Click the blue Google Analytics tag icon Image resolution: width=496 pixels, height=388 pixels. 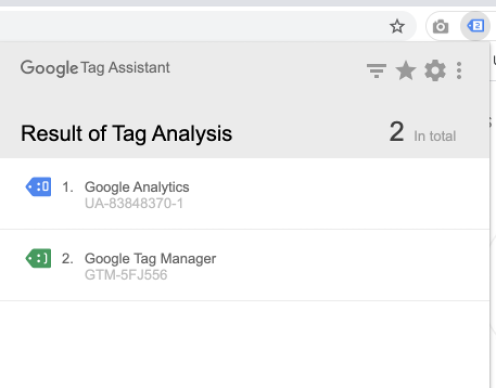[x=38, y=187]
